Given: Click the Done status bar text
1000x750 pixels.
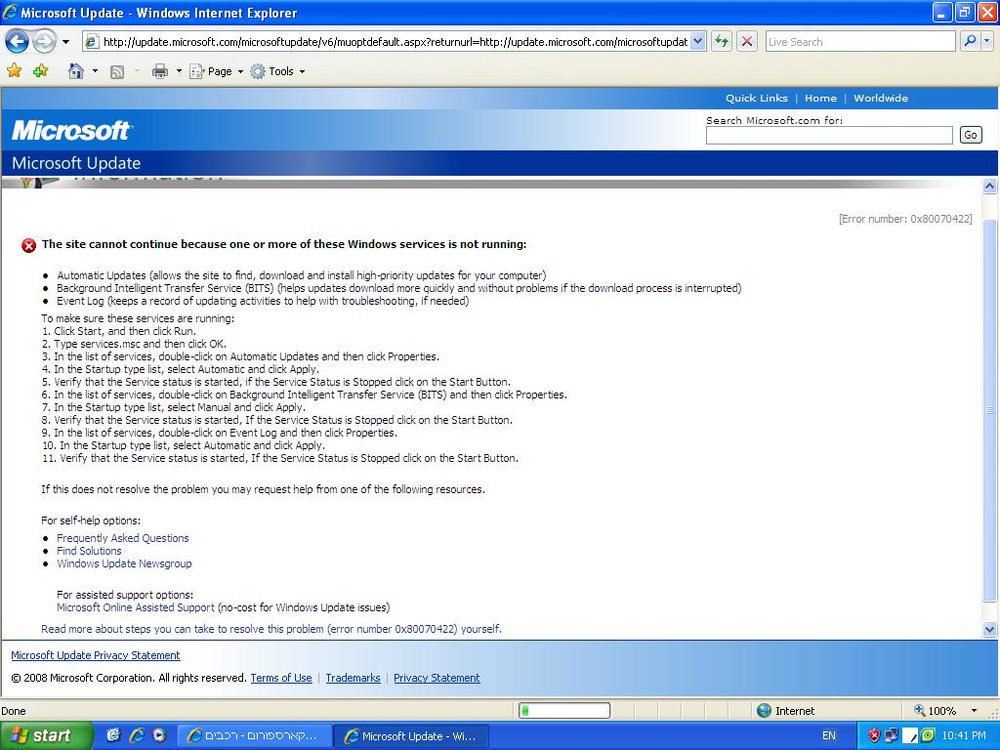Looking at the screenshot, I should [x=13, y=710].
